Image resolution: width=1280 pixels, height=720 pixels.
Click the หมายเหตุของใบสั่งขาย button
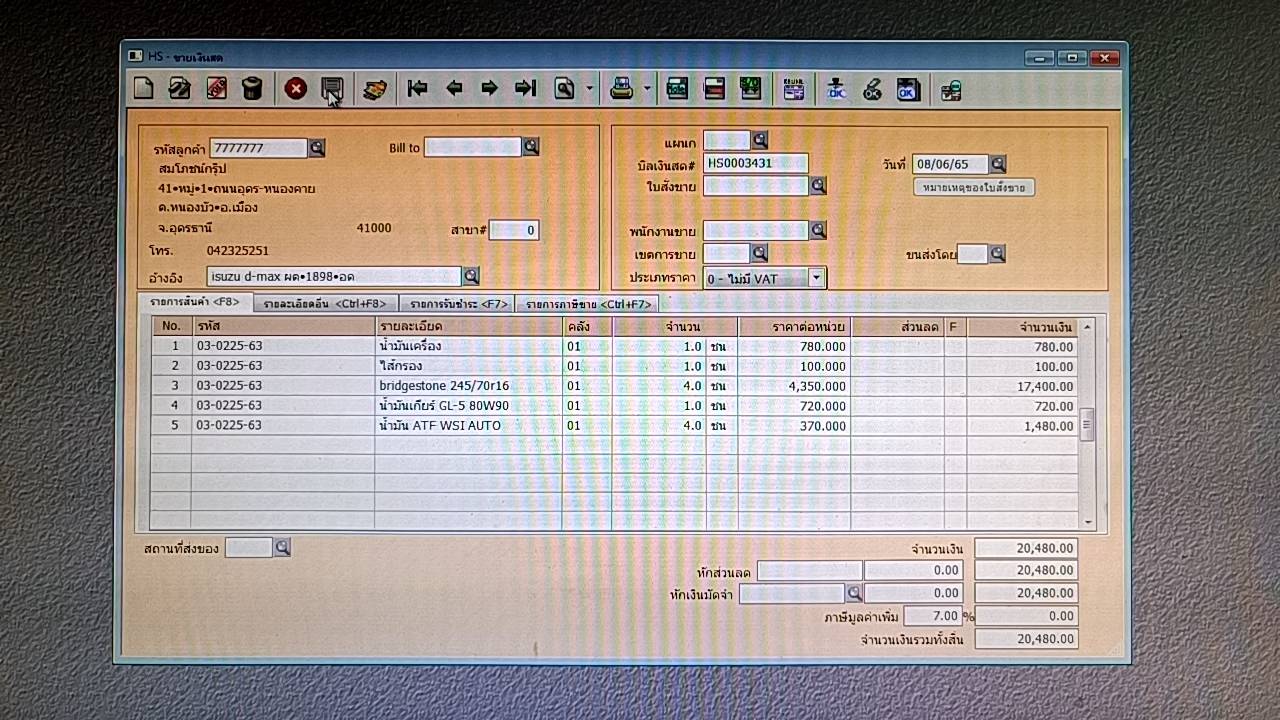[974, 187]
